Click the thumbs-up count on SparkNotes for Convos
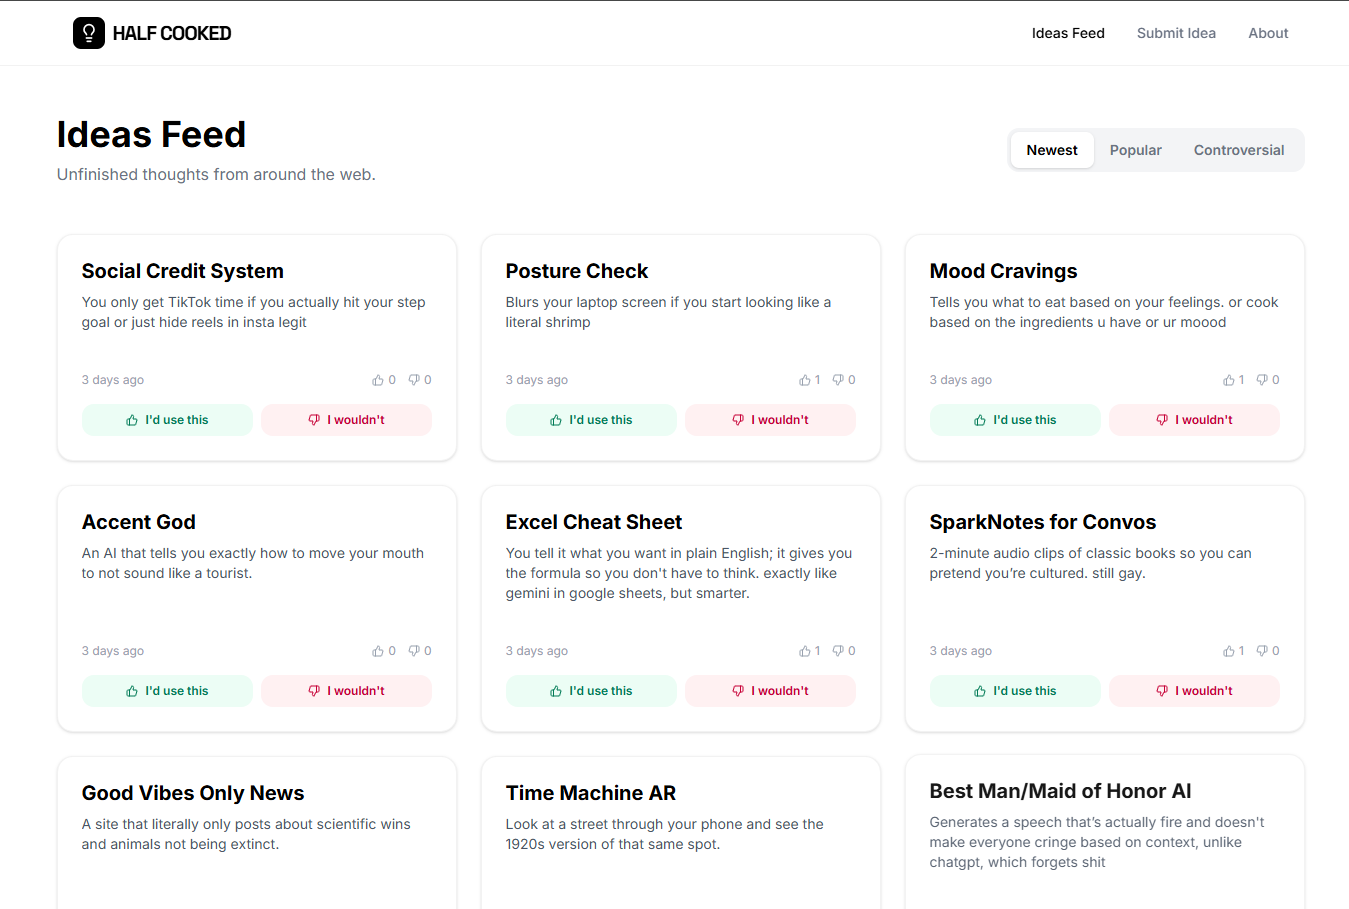The image size is (1349, 909). pyautogui.click(x=1233, y=650)
